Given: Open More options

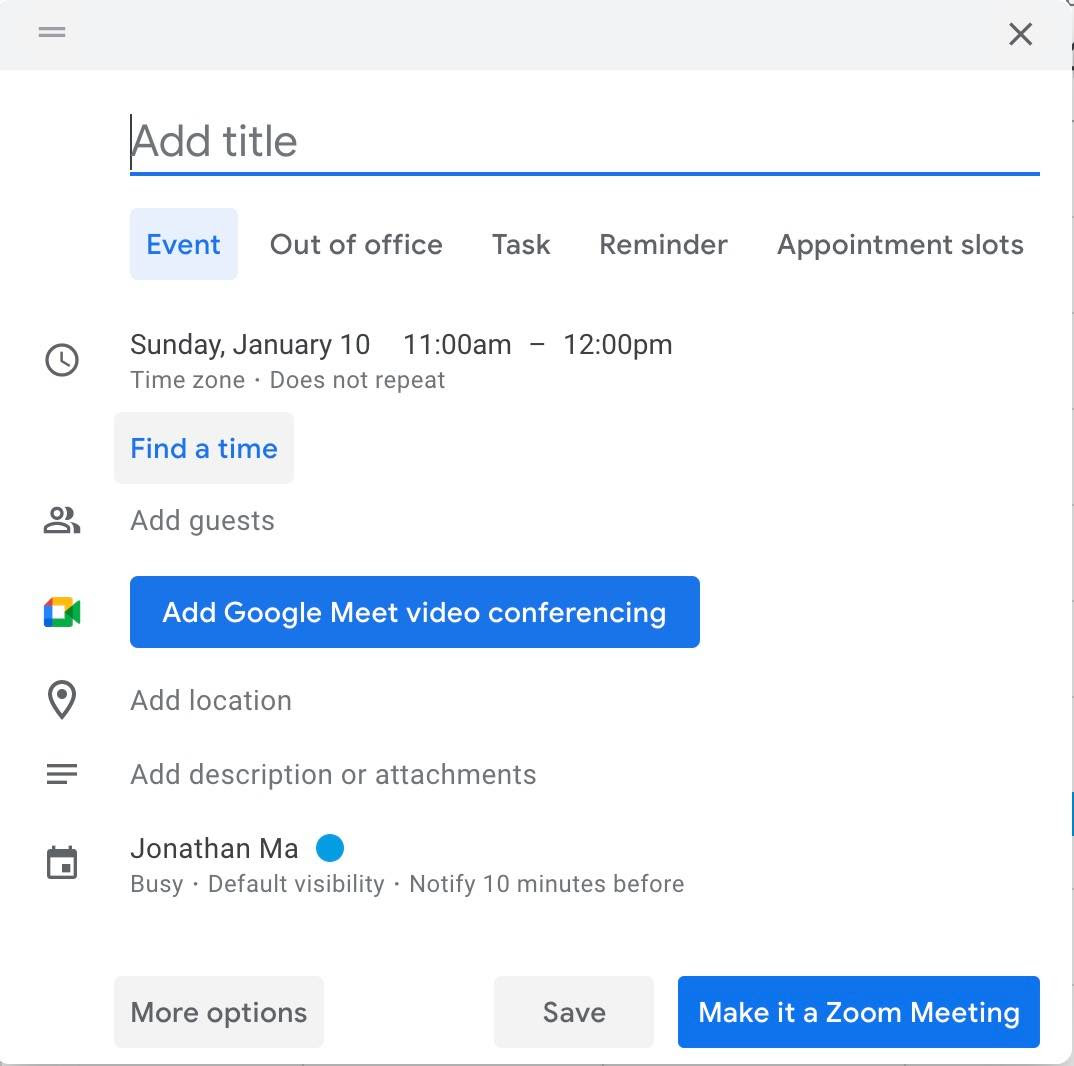Looking at the screenshot, I should tap(218, 1012).
